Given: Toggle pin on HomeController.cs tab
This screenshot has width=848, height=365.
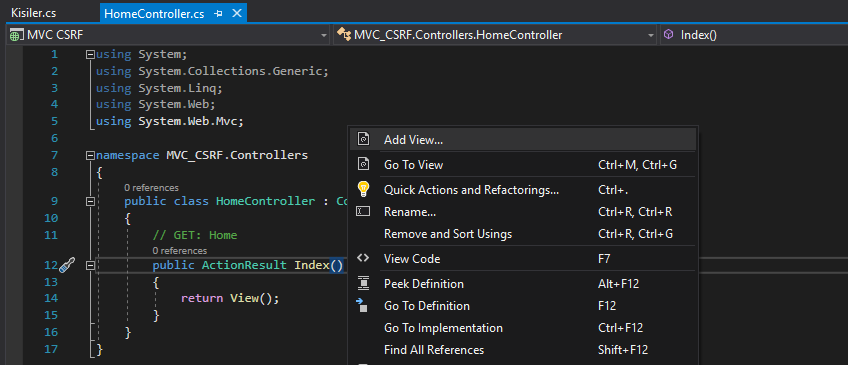Looking at the screenshot, I should point(218,14).
